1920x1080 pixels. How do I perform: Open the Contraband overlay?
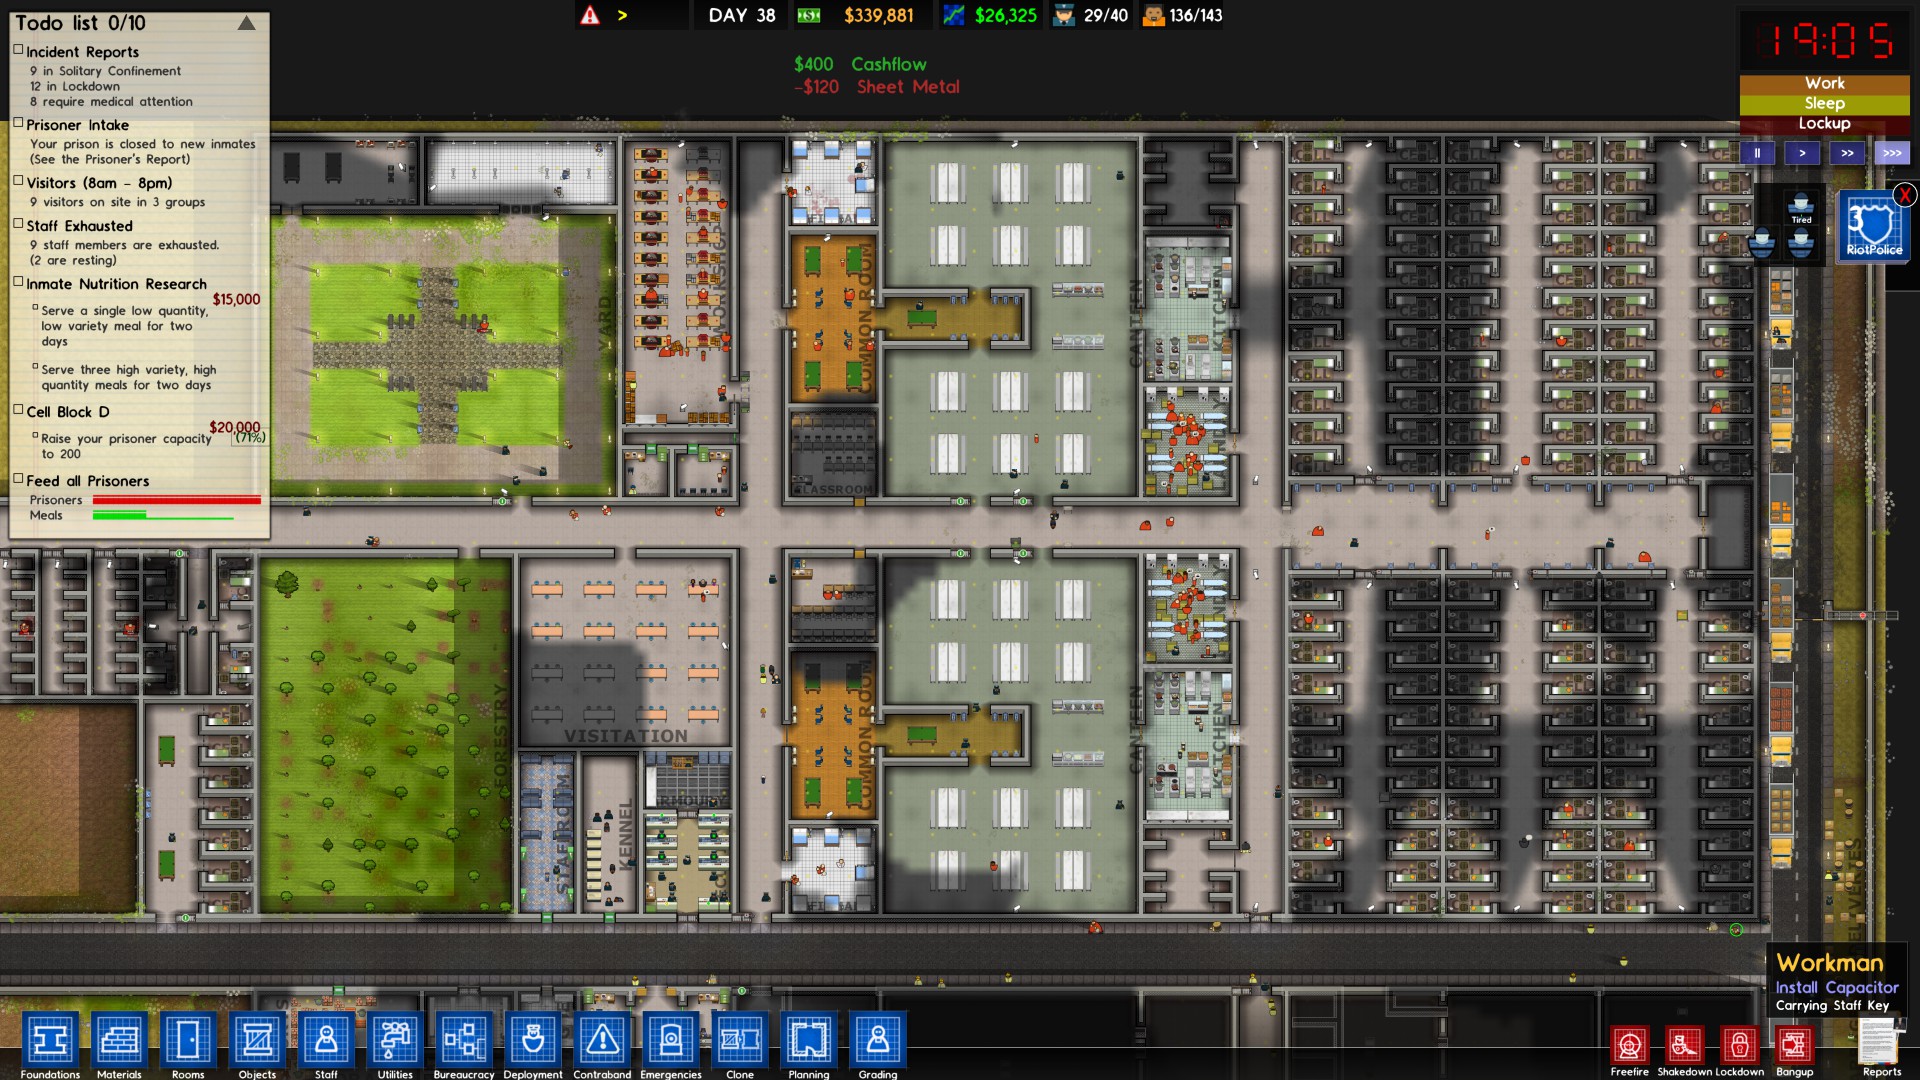(602, 1041)
